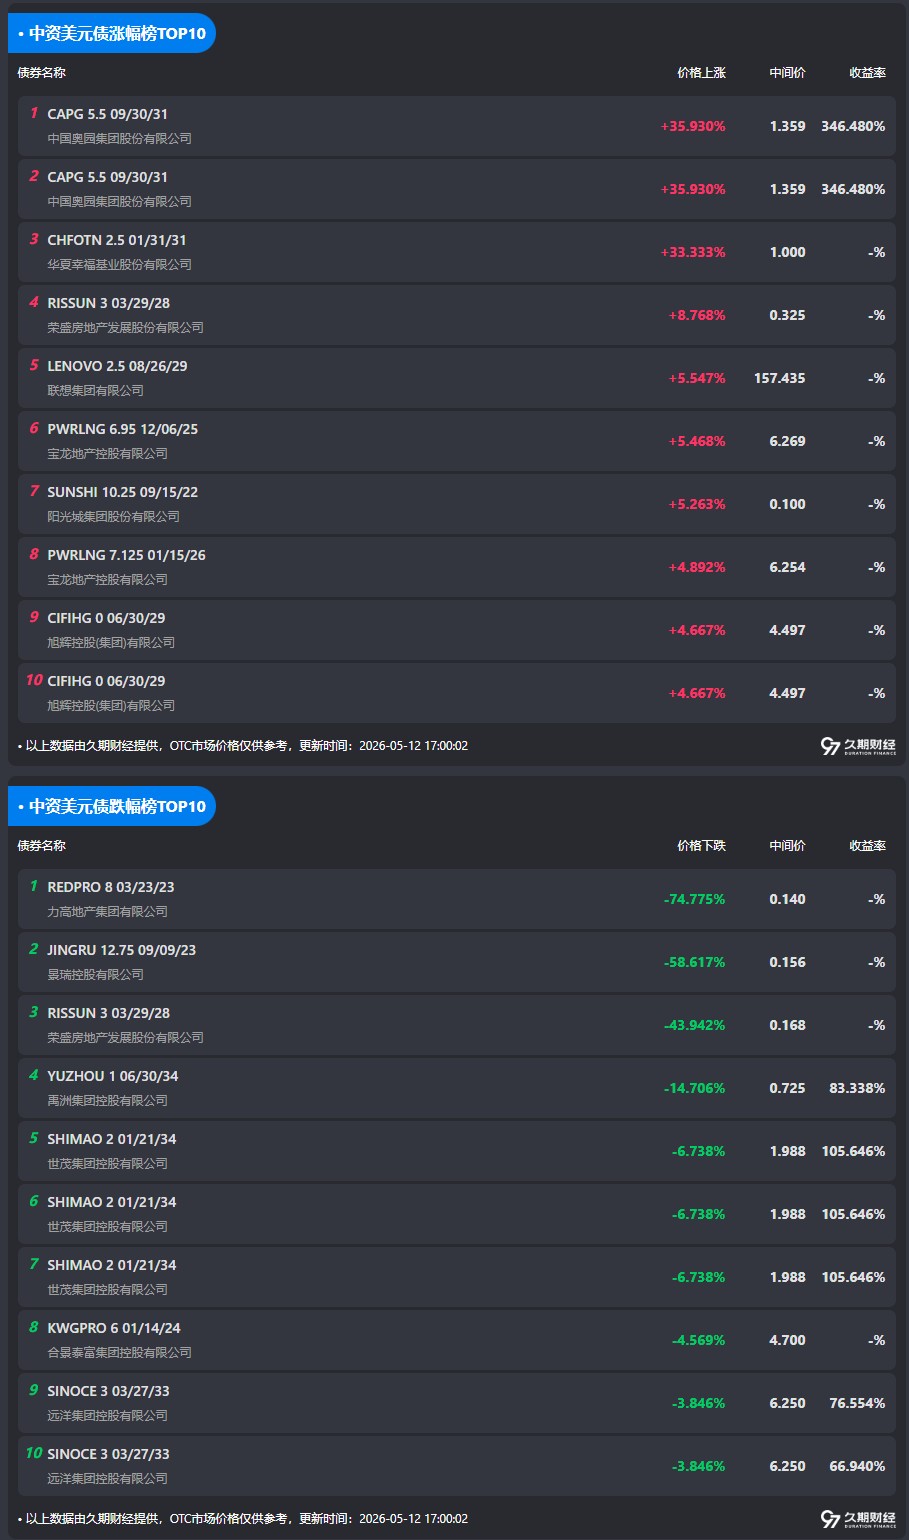Click the 价格上涨 column header

pyautogui.click(x=701, y=73)
